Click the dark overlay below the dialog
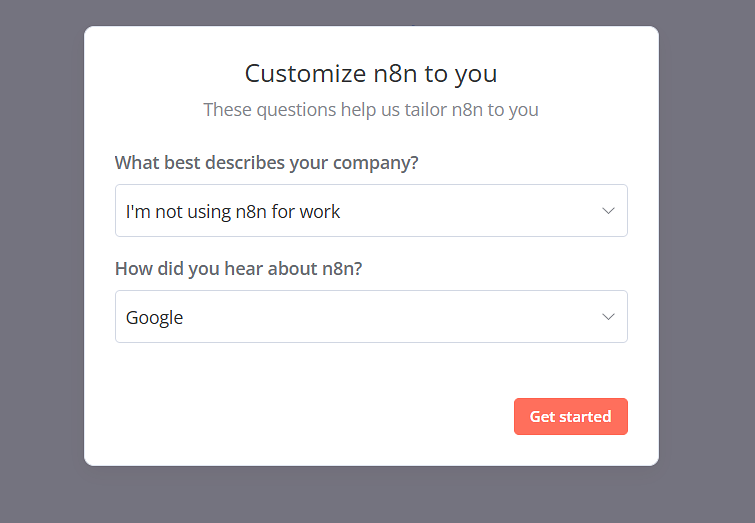The height and width of the screenshot is (523, 755). click(x=371, y=495)
